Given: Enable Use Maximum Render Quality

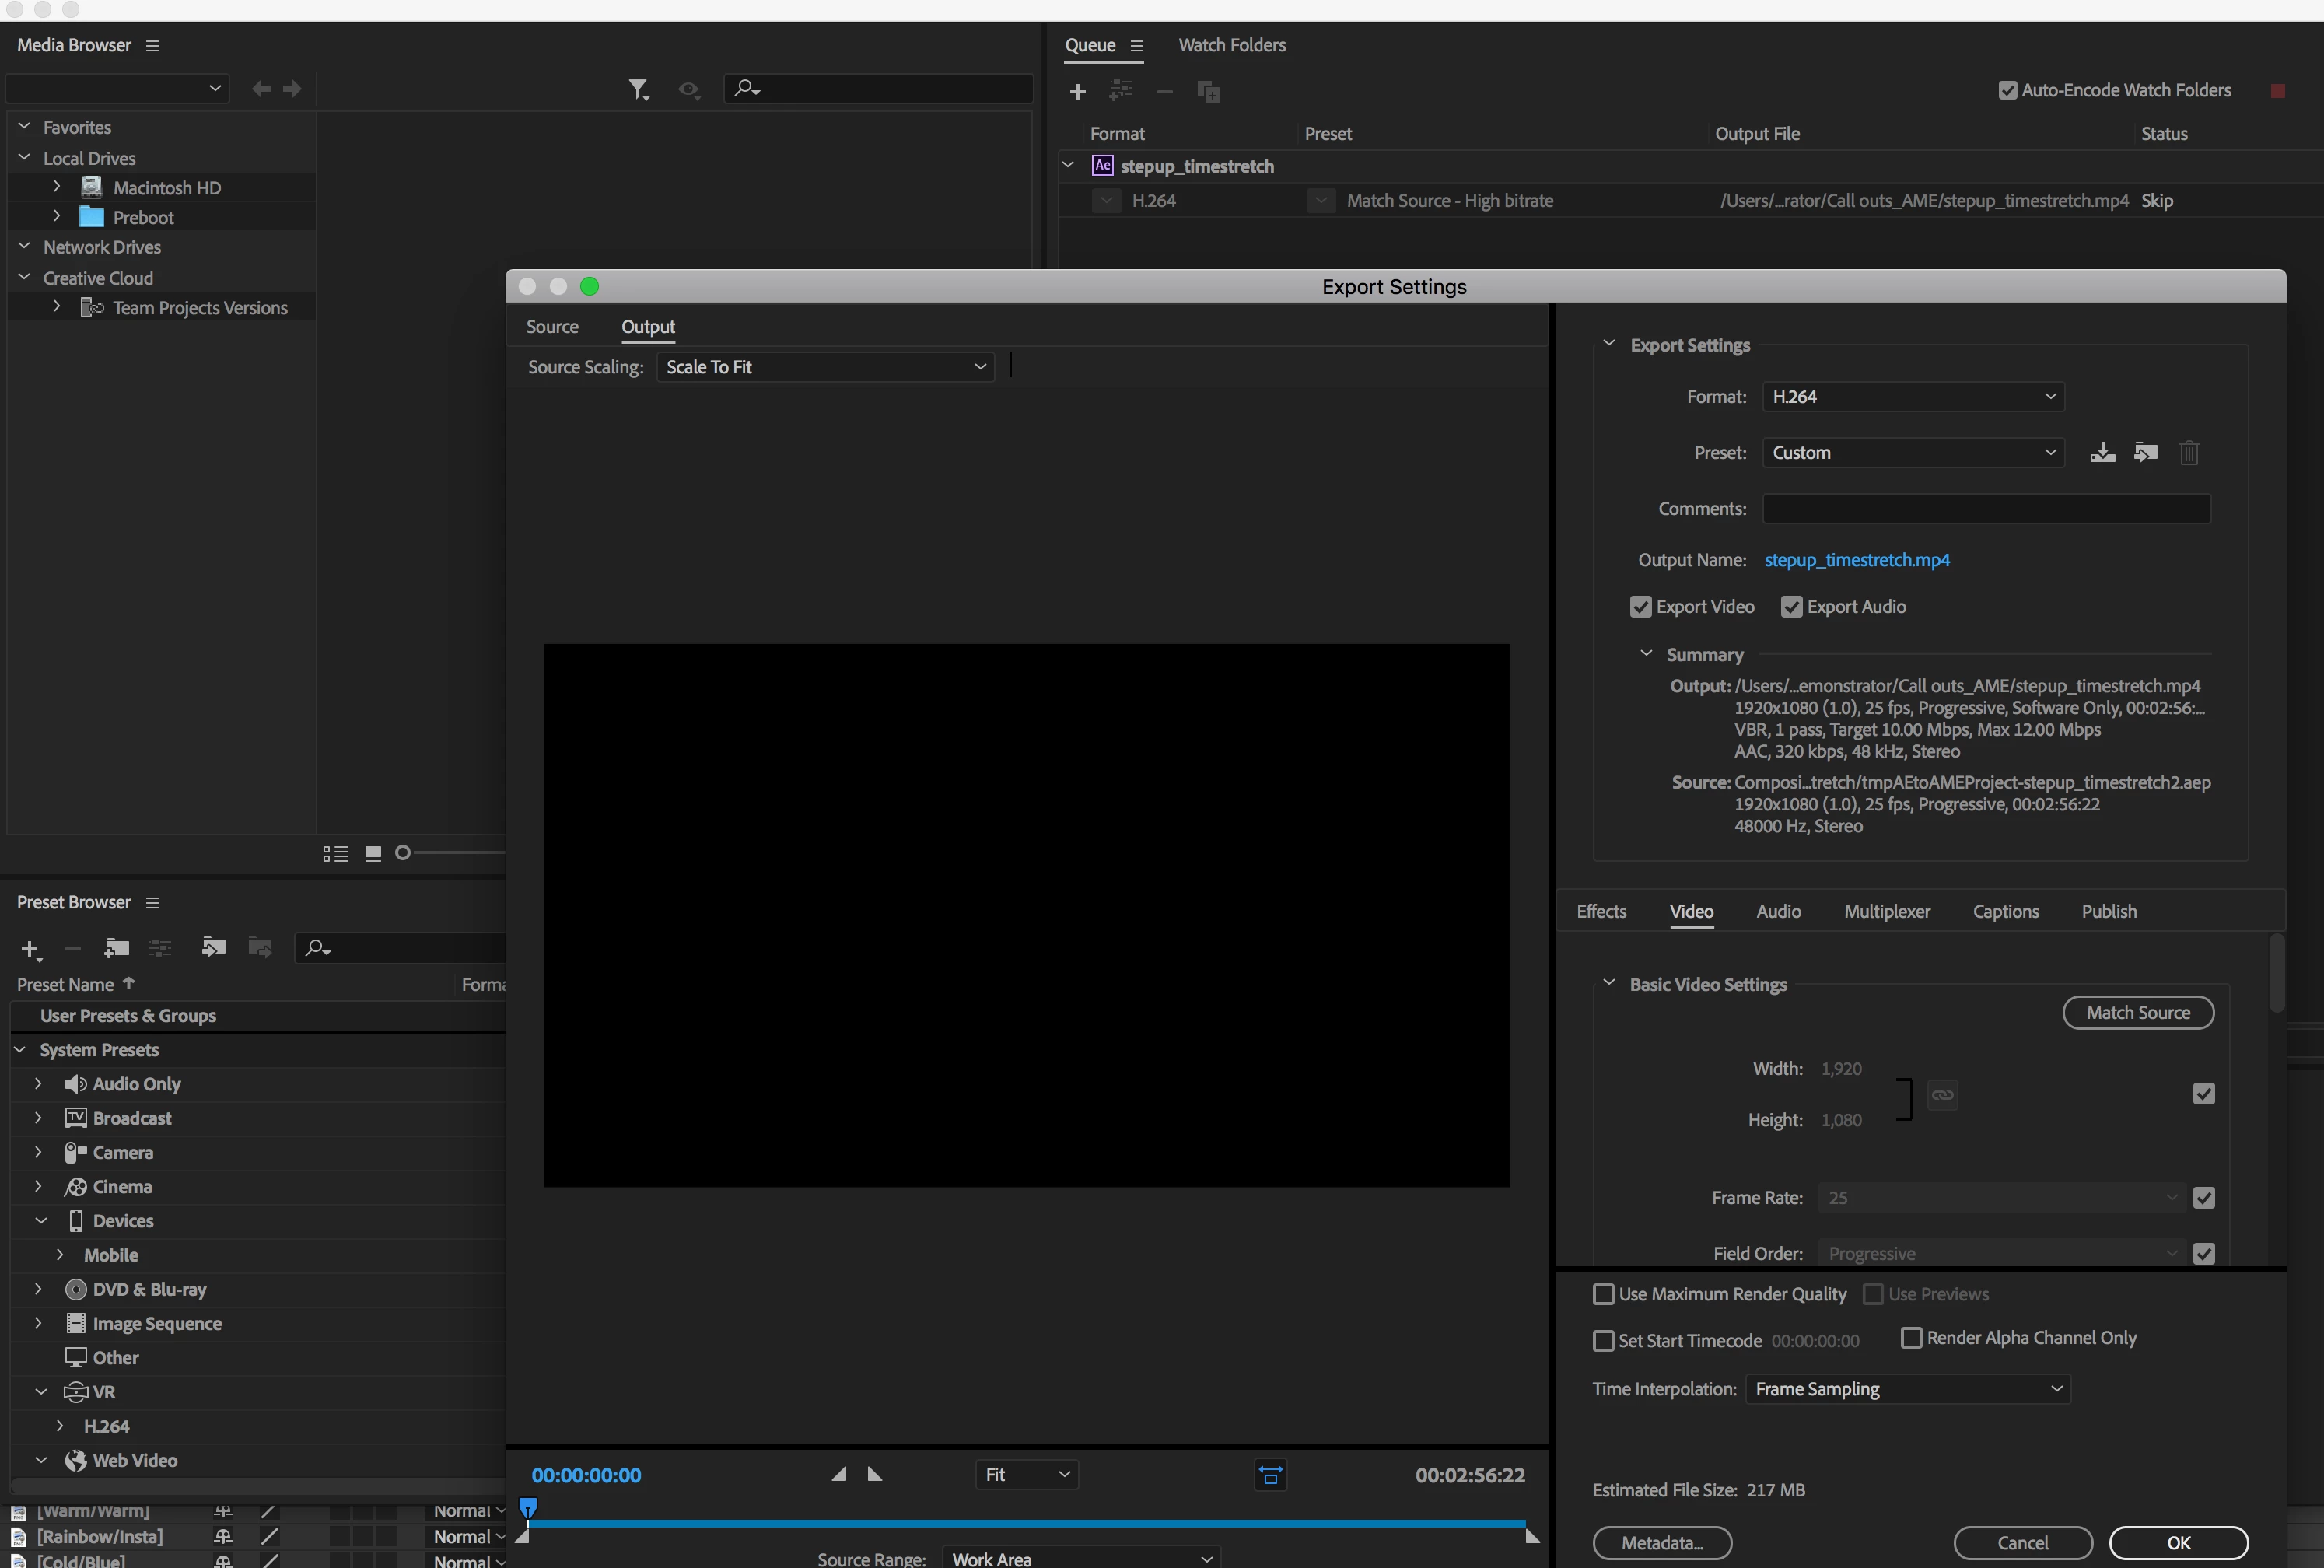Looking at the screenshot, I should pos(1603,1294).
